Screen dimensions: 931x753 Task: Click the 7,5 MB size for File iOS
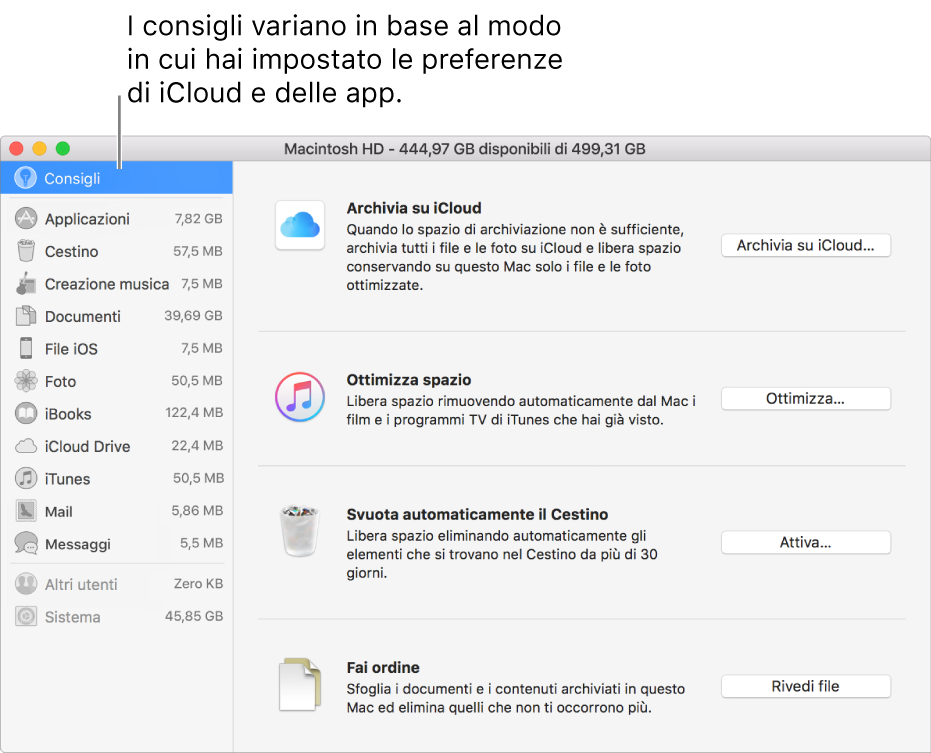click(202, 348)
